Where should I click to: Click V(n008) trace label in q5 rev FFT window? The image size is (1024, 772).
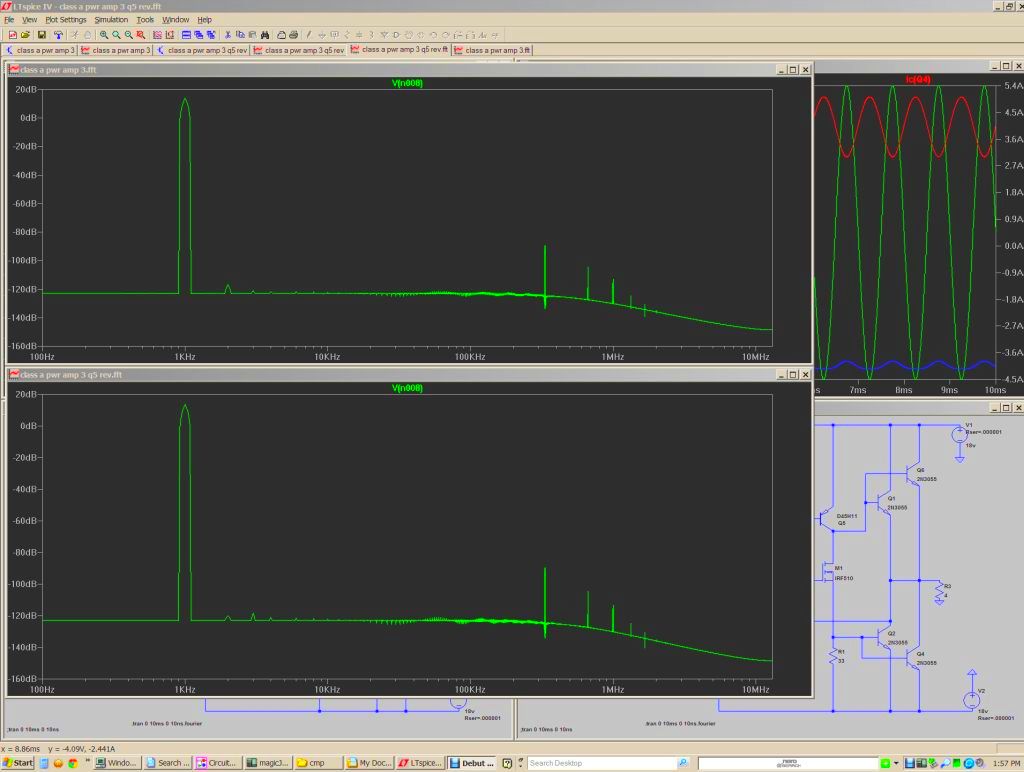(x=407, y=388)
